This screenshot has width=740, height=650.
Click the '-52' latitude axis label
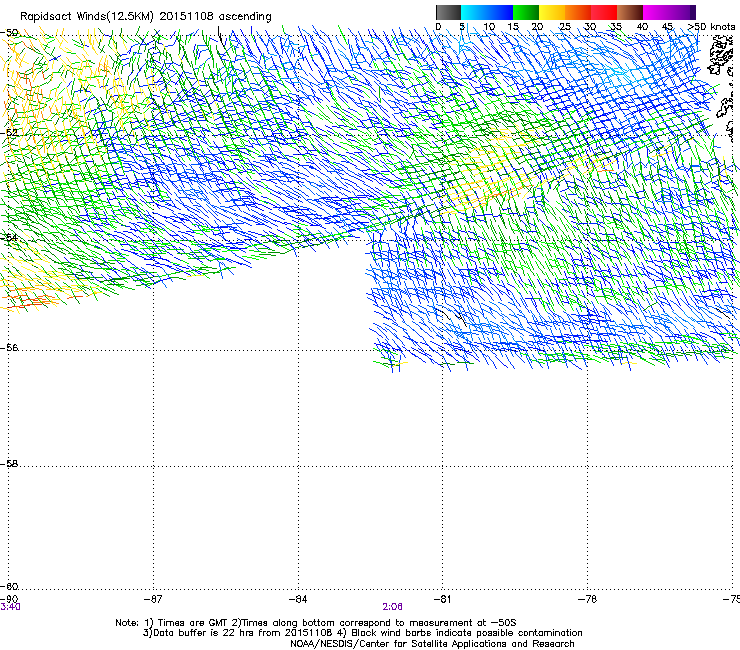[x=9, y=133]
